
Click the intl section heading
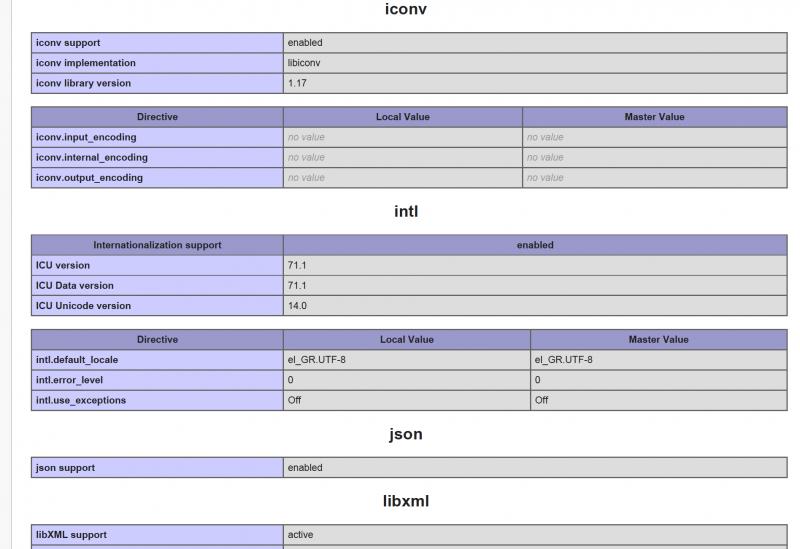point(406,211)
